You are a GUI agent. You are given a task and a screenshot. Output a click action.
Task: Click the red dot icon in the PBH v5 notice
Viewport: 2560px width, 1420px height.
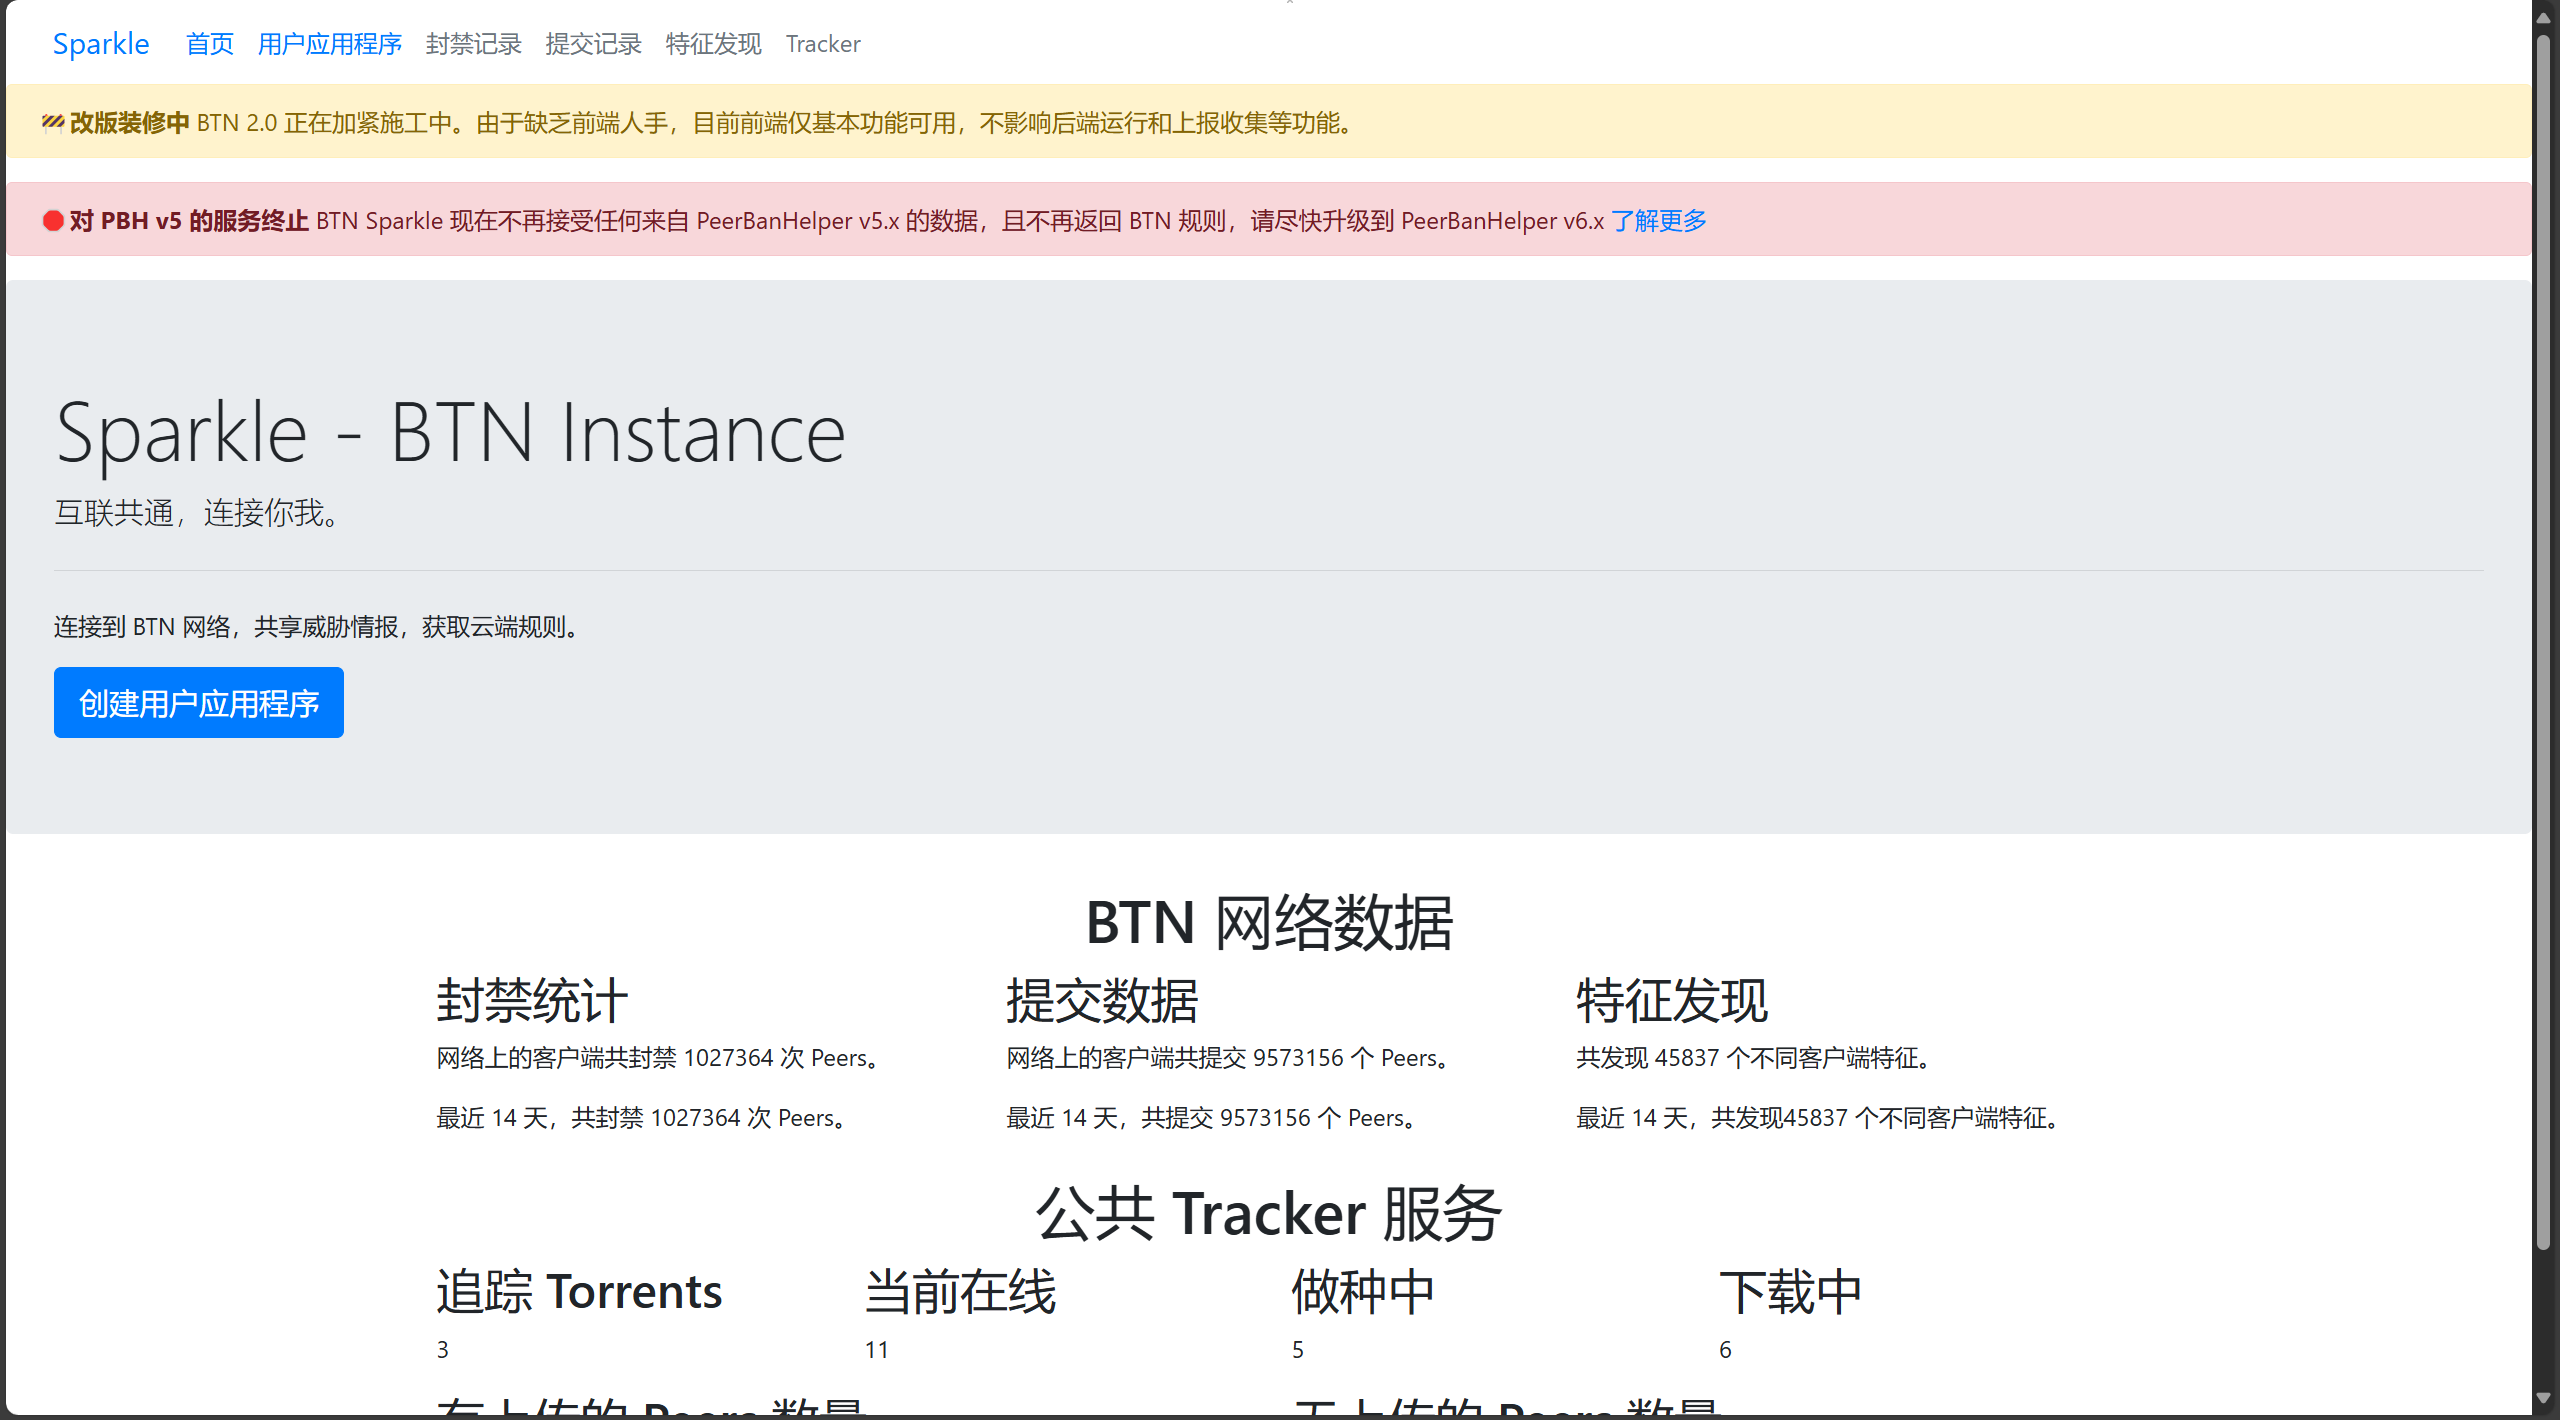(53, 220)
